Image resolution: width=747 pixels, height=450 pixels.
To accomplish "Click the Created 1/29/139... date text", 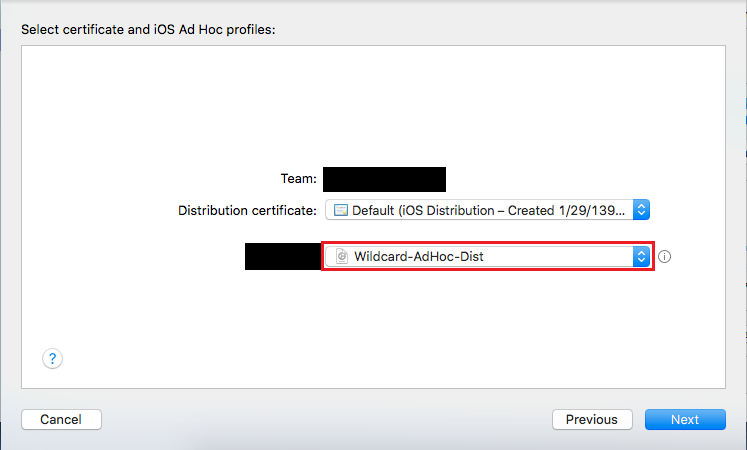I will click(566, 210).
